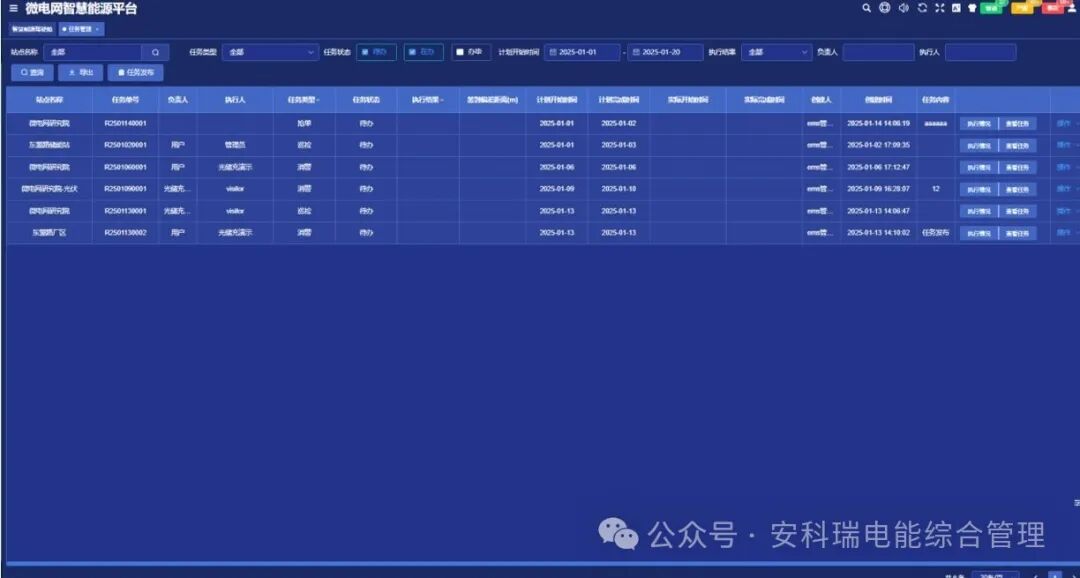This screenshot has width=1080, height=578.
Task: Open the green alarm badge in the header
Action: point(990,8)
